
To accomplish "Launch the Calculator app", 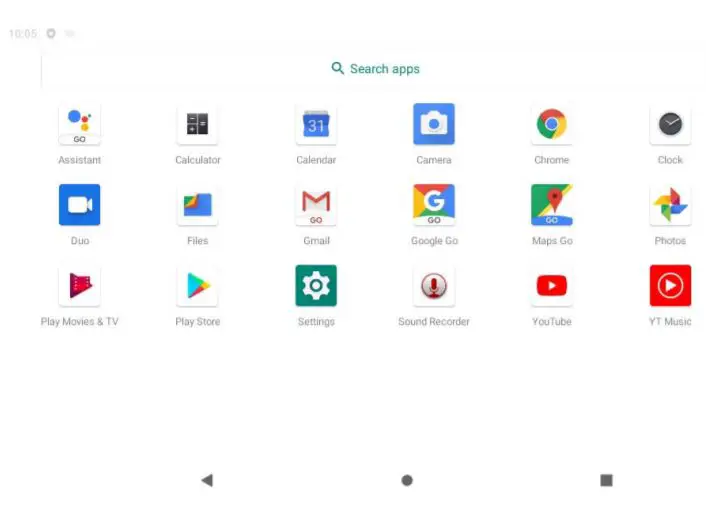I will pos(198,124).
